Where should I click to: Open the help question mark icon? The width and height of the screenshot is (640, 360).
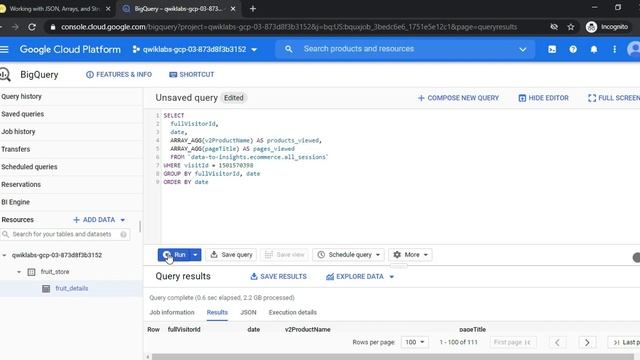click(x=573, y=49)
